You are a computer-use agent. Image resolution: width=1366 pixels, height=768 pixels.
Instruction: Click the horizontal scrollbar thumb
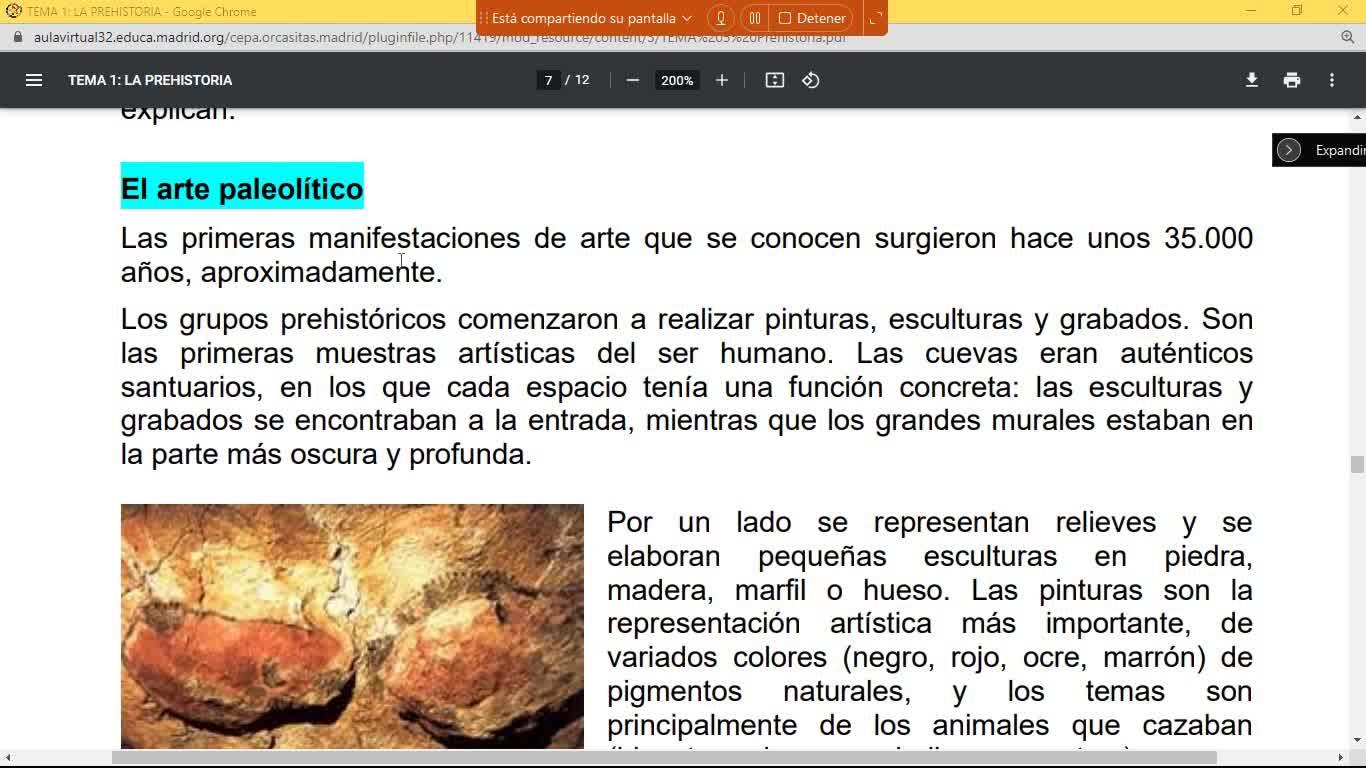664,757
